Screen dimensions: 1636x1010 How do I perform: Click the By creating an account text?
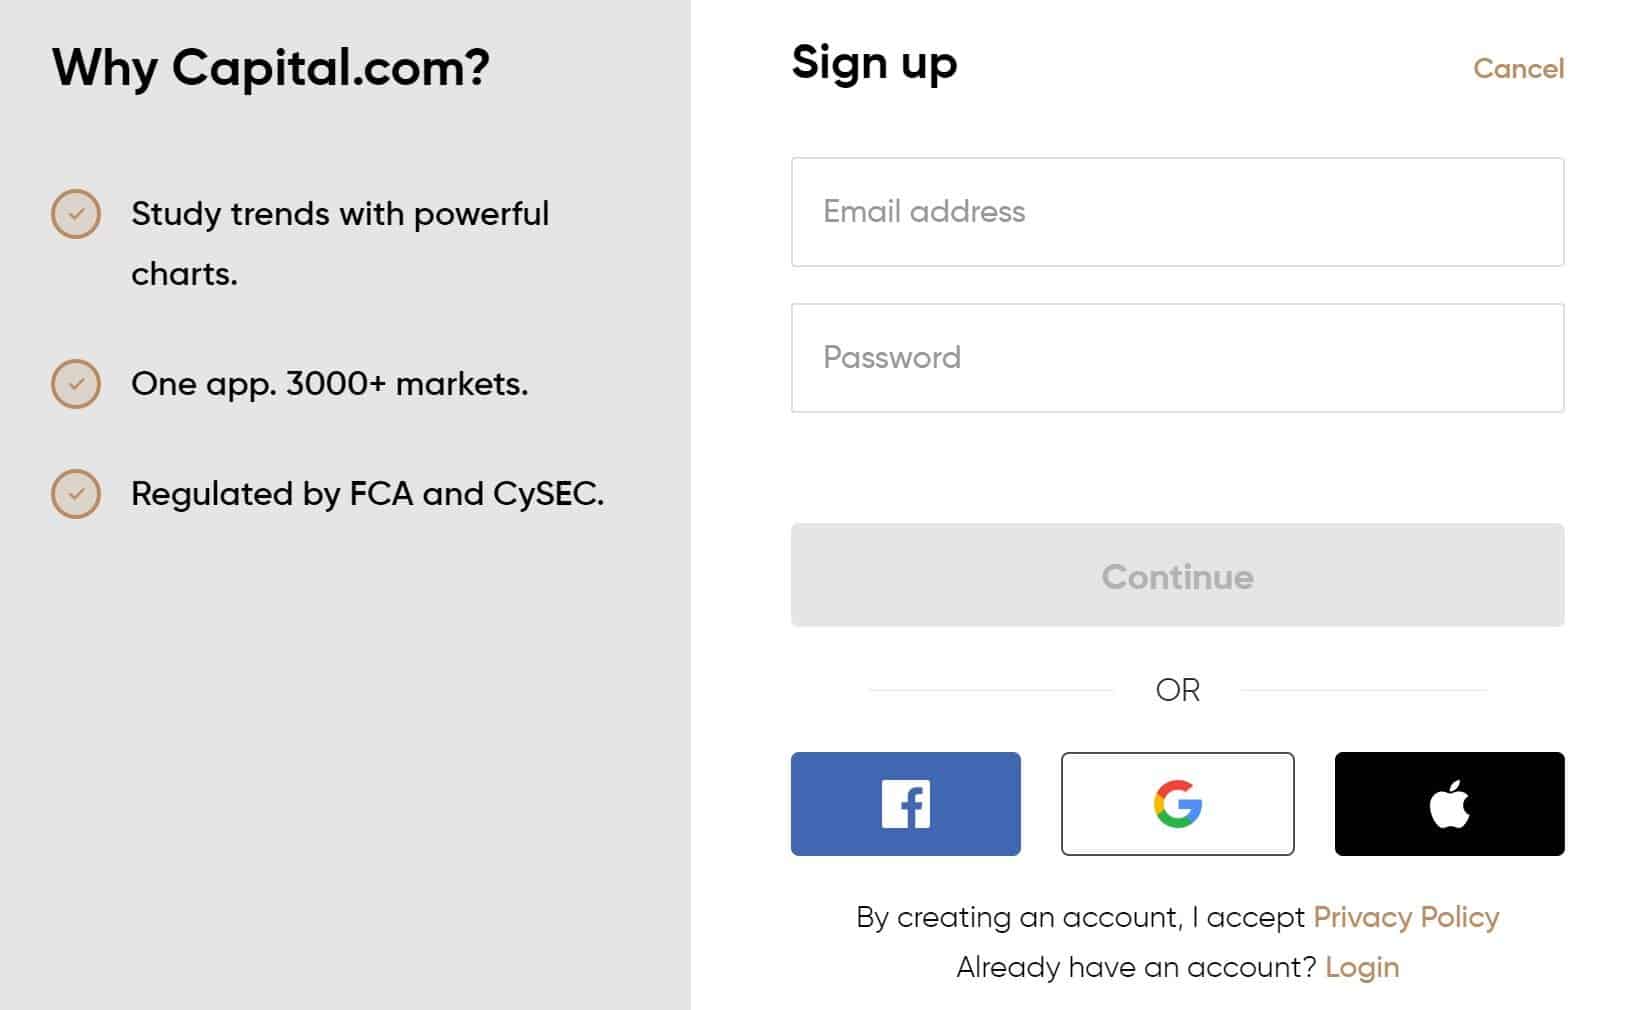pyautogui.click(x=1080, y=918)
